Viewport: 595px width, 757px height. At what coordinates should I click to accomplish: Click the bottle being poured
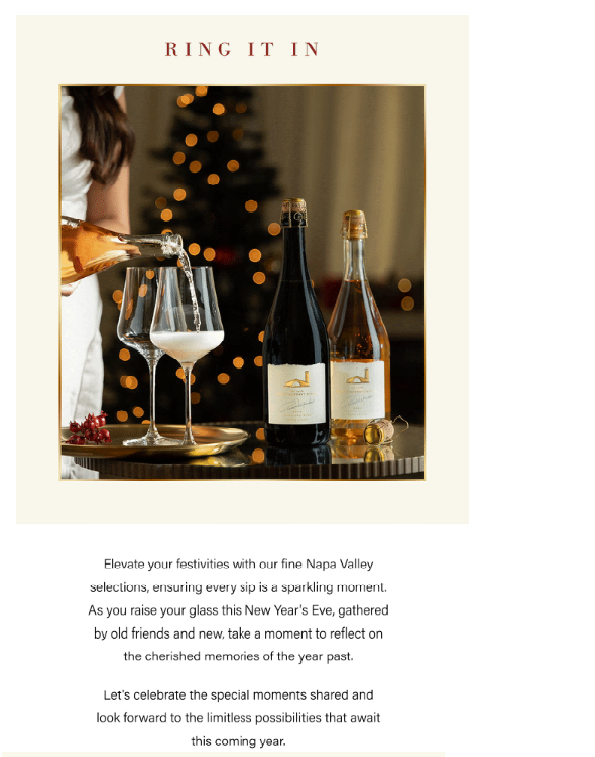point(120,248)
